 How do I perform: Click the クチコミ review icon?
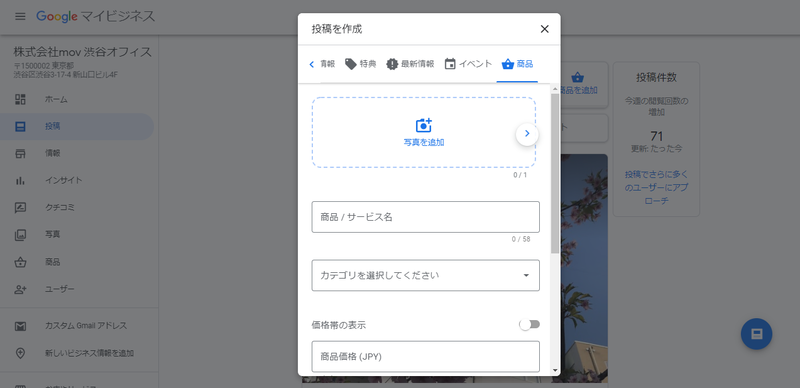point(20,208)
